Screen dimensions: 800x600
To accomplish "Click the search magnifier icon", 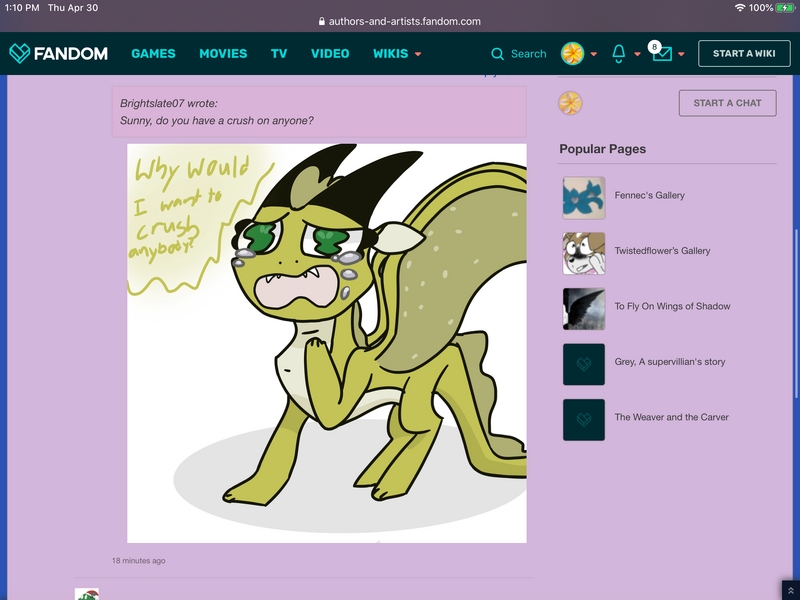I will point(498,54).
